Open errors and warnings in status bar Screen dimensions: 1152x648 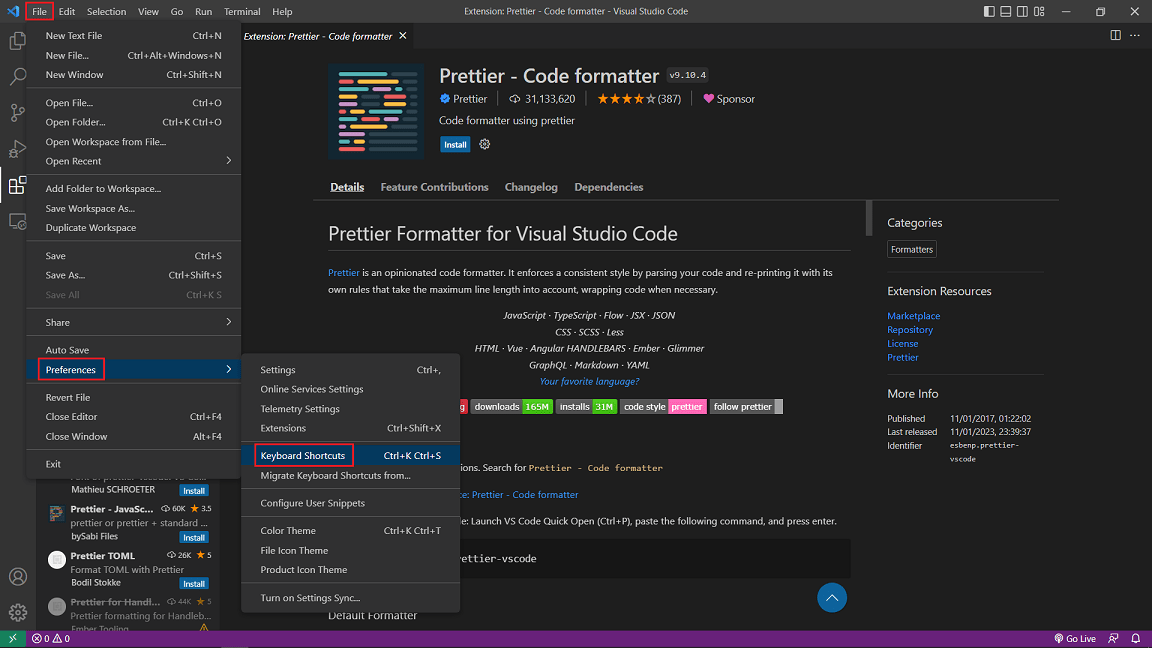(x=51, y=638)
